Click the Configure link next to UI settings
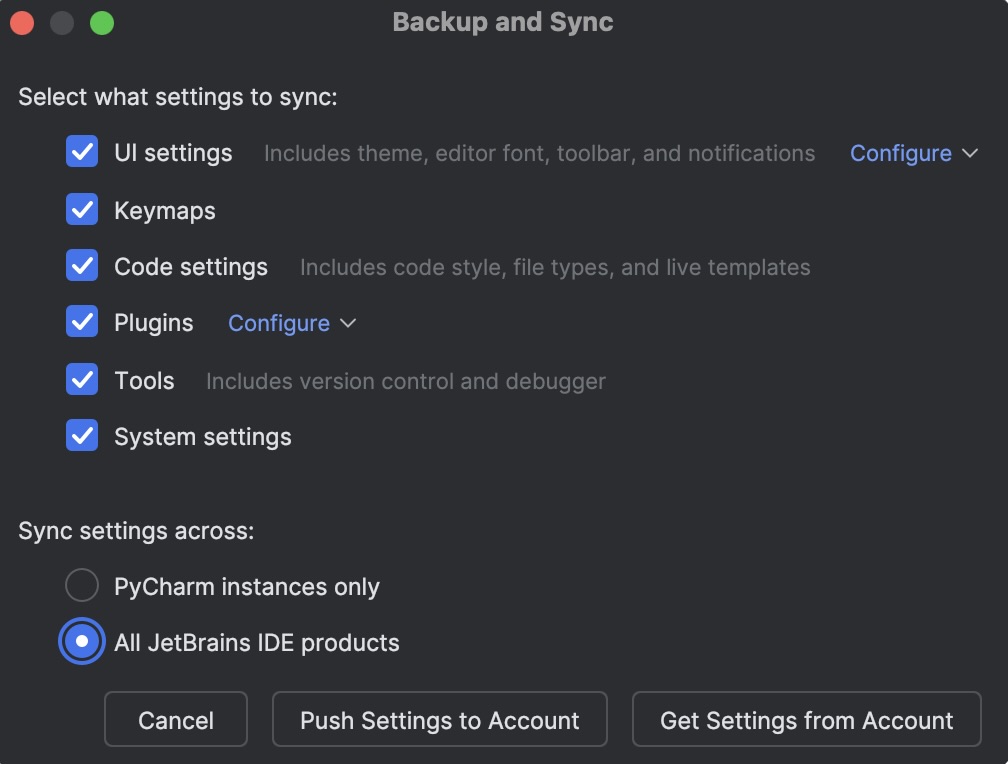Image resolution: width=1008 pixels, height=764 pixels. point(900,153)
